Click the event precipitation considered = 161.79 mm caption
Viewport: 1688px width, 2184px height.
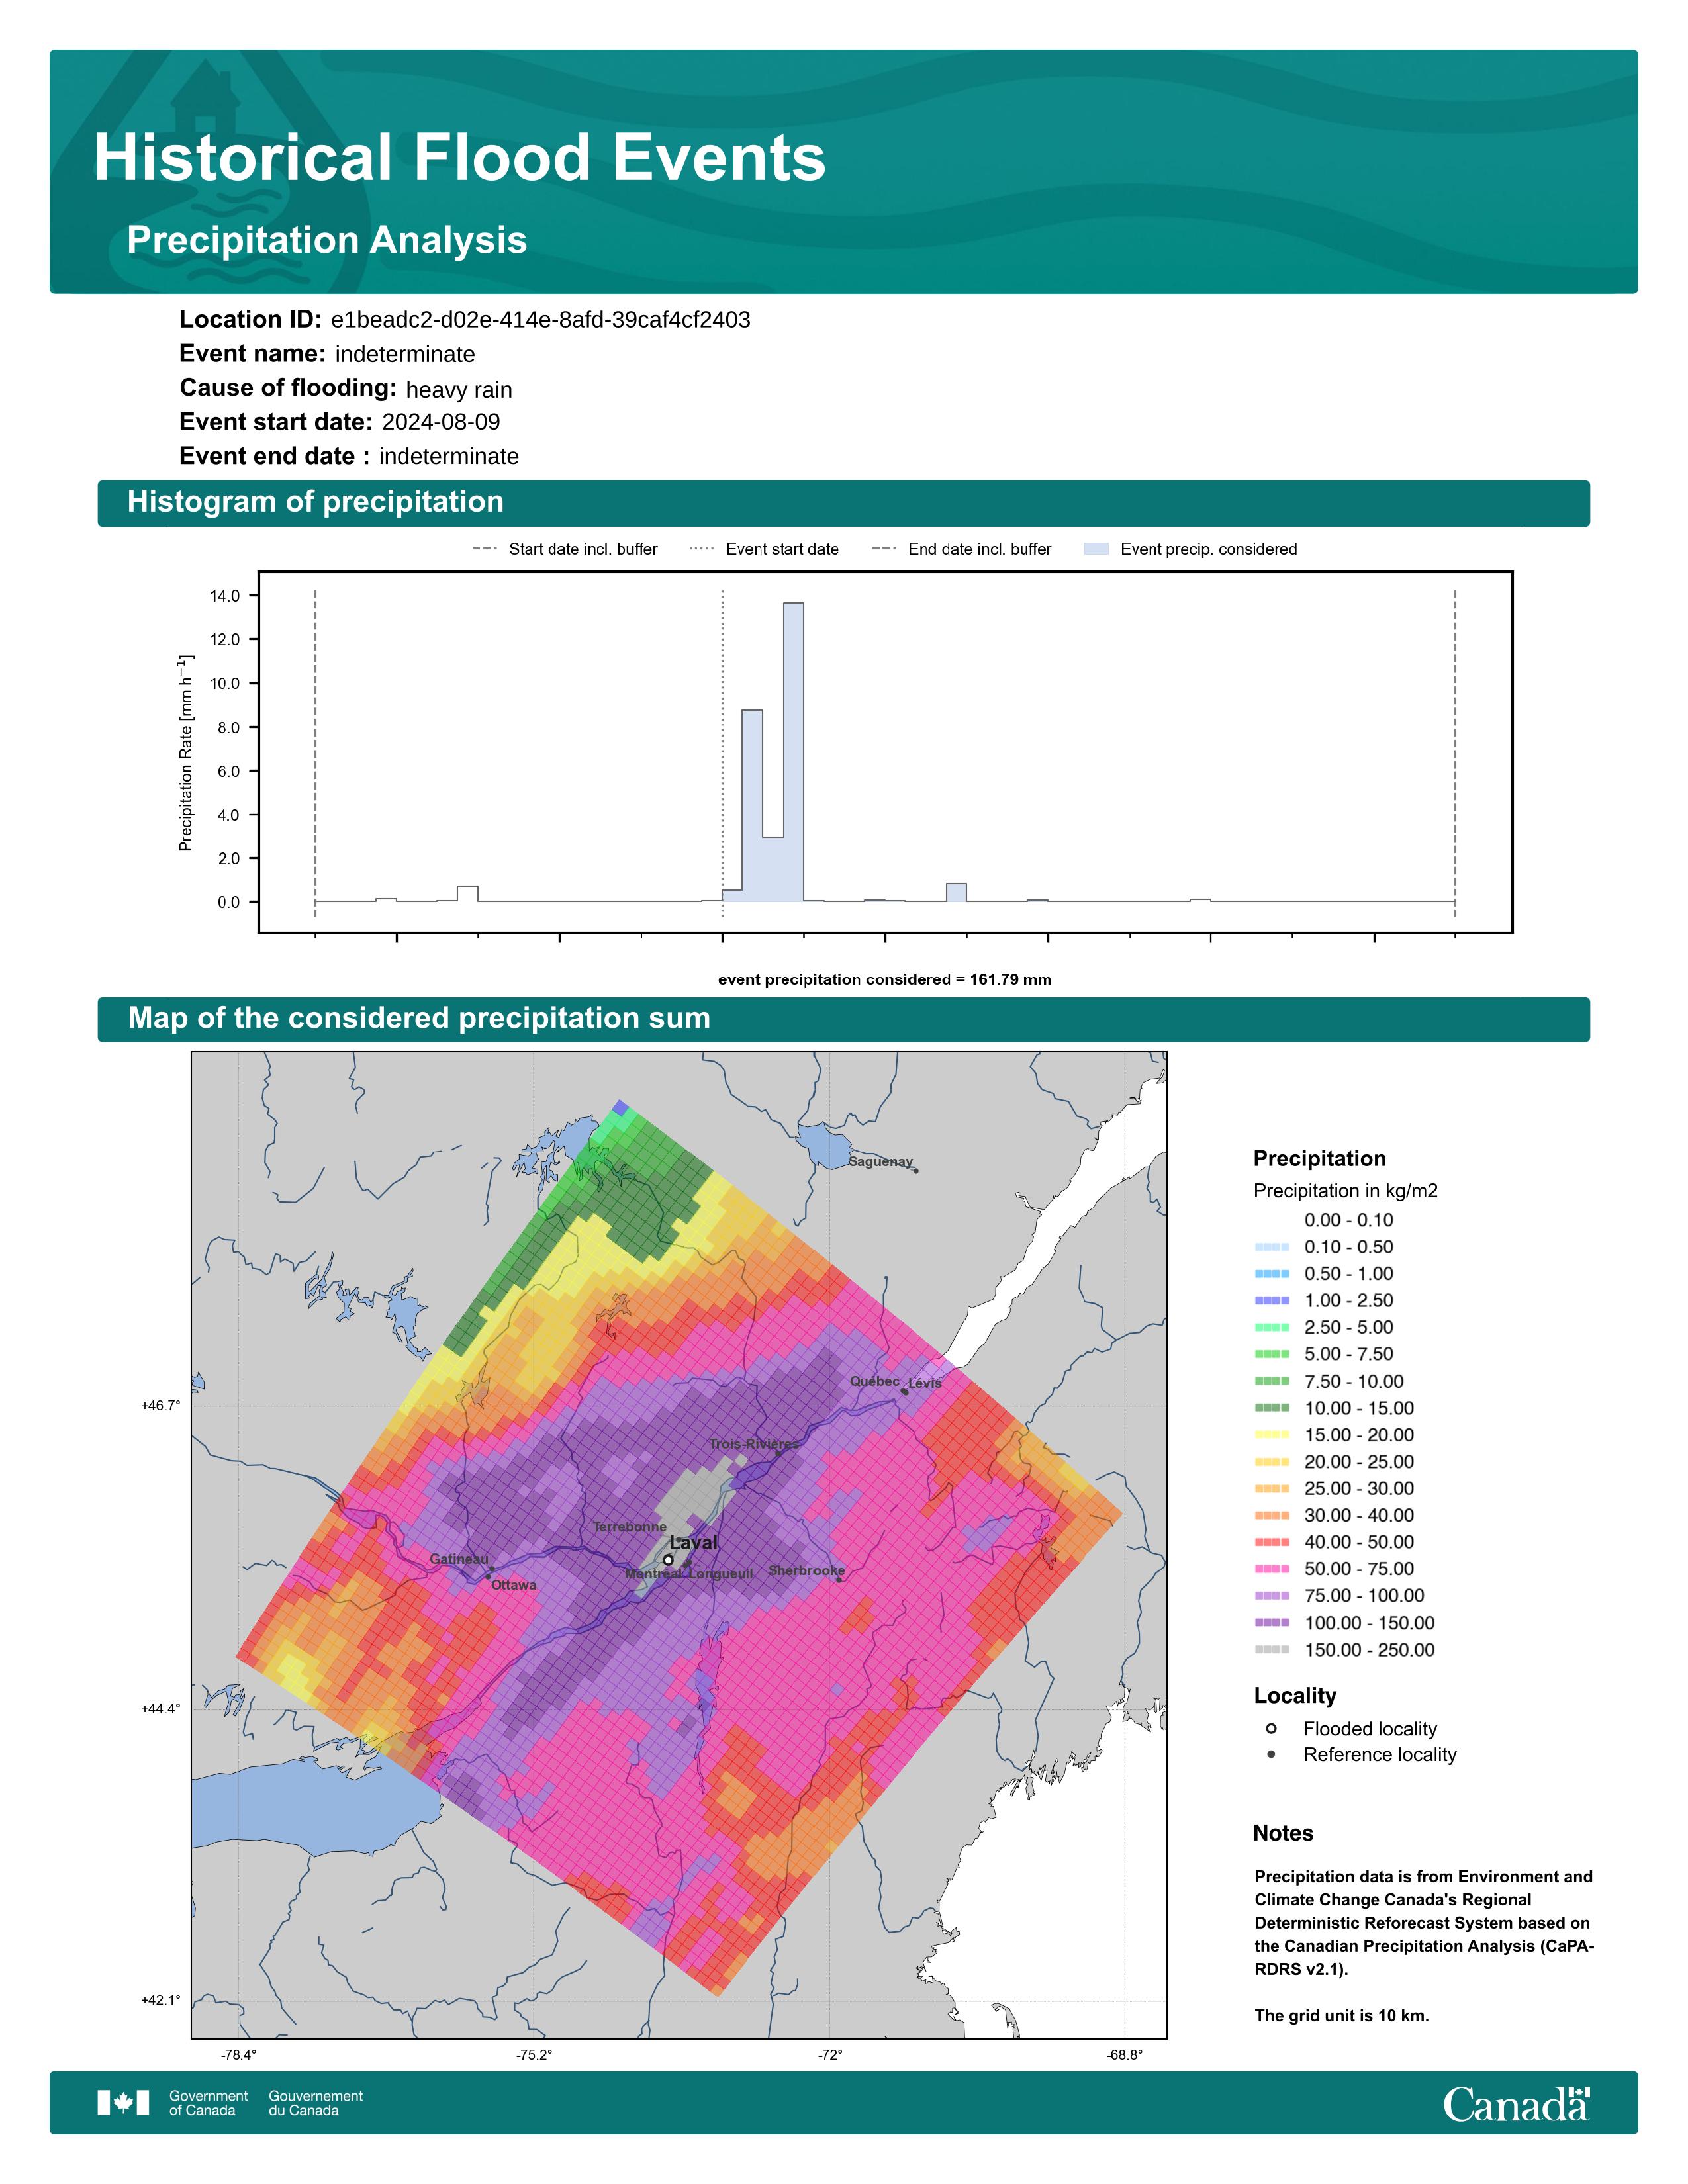click(884, 980)
